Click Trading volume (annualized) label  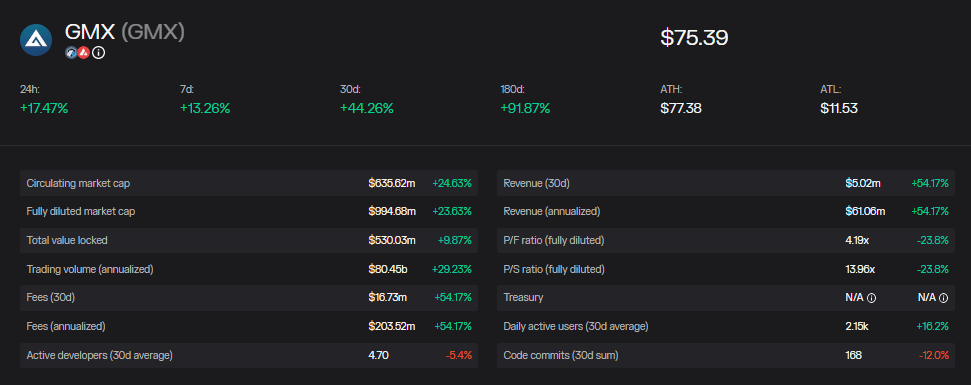pos(90,269)
